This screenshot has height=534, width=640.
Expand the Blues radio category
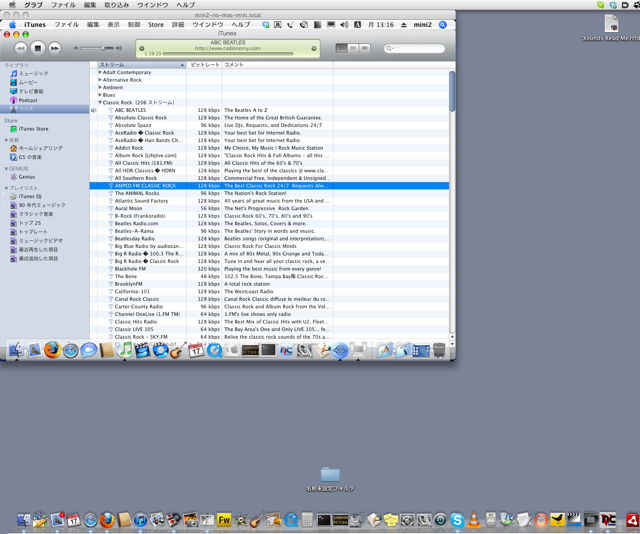coord(100,95)
